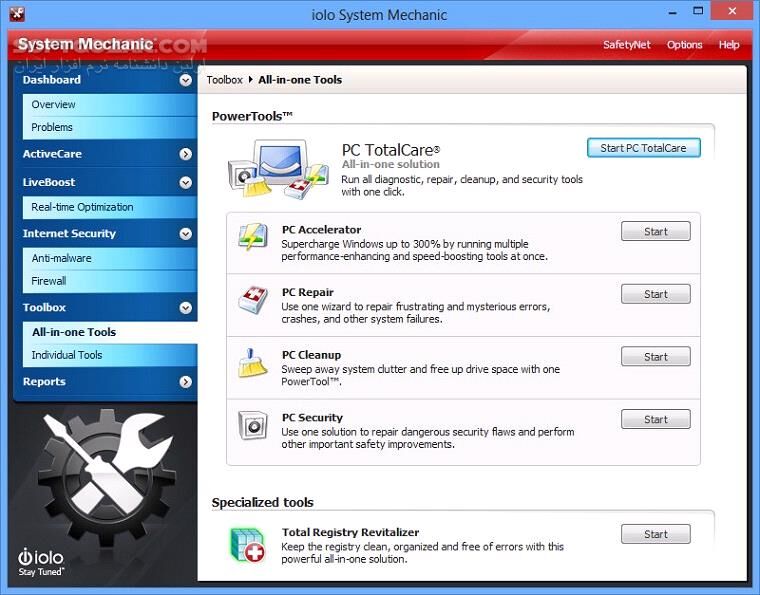Screen dimensions: 760x595
Task: Click the PC Security safe icon
Action: 252,425
